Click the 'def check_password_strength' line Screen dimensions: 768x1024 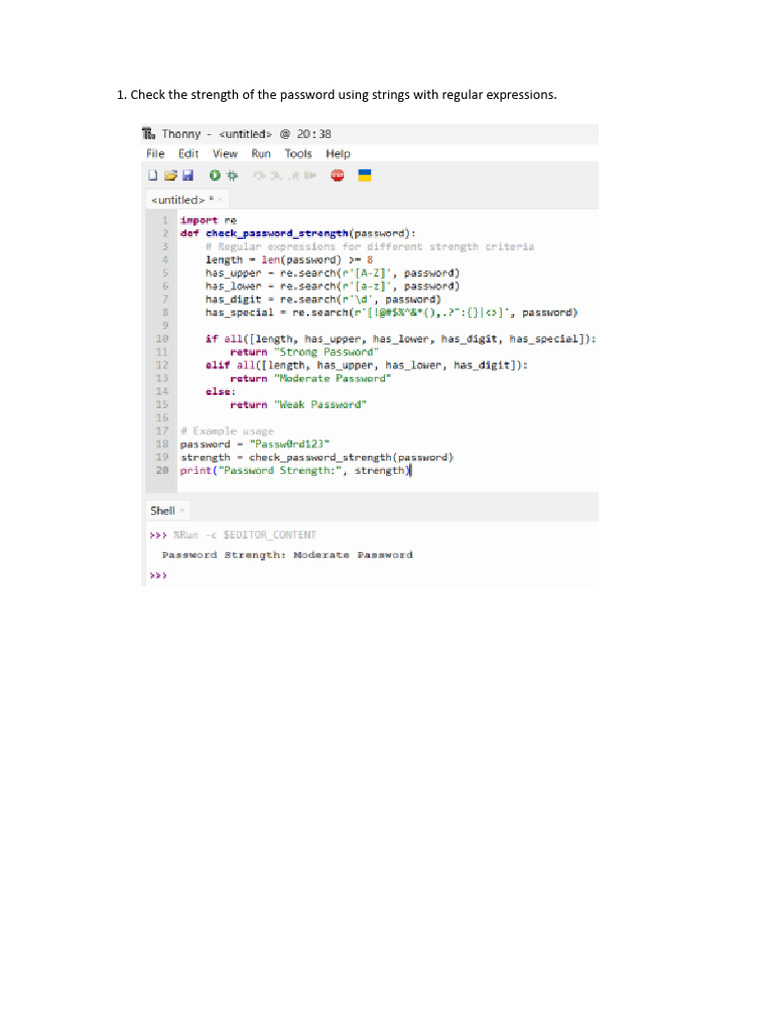(x=298, y=233)
